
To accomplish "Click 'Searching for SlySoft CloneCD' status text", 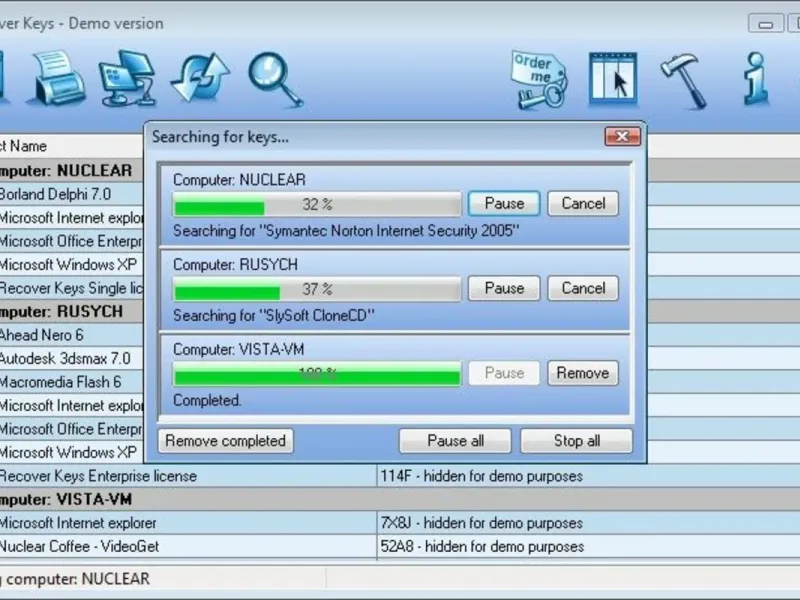I will tap(273, 316).
